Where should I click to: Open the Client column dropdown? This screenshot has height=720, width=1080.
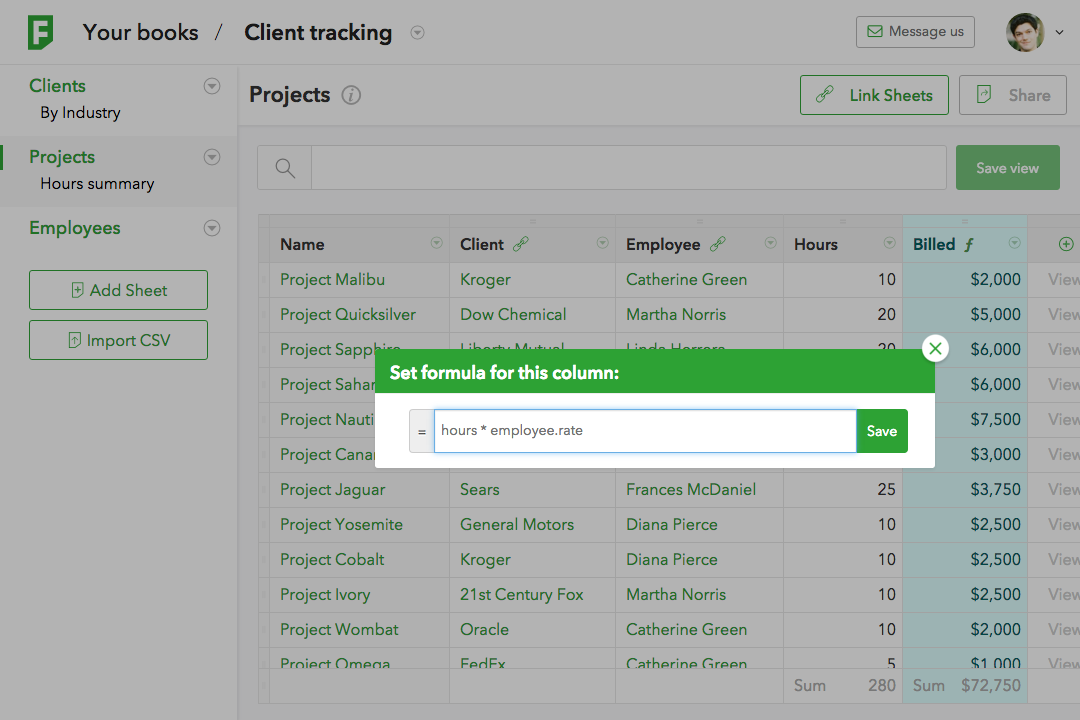pos(603,243)
